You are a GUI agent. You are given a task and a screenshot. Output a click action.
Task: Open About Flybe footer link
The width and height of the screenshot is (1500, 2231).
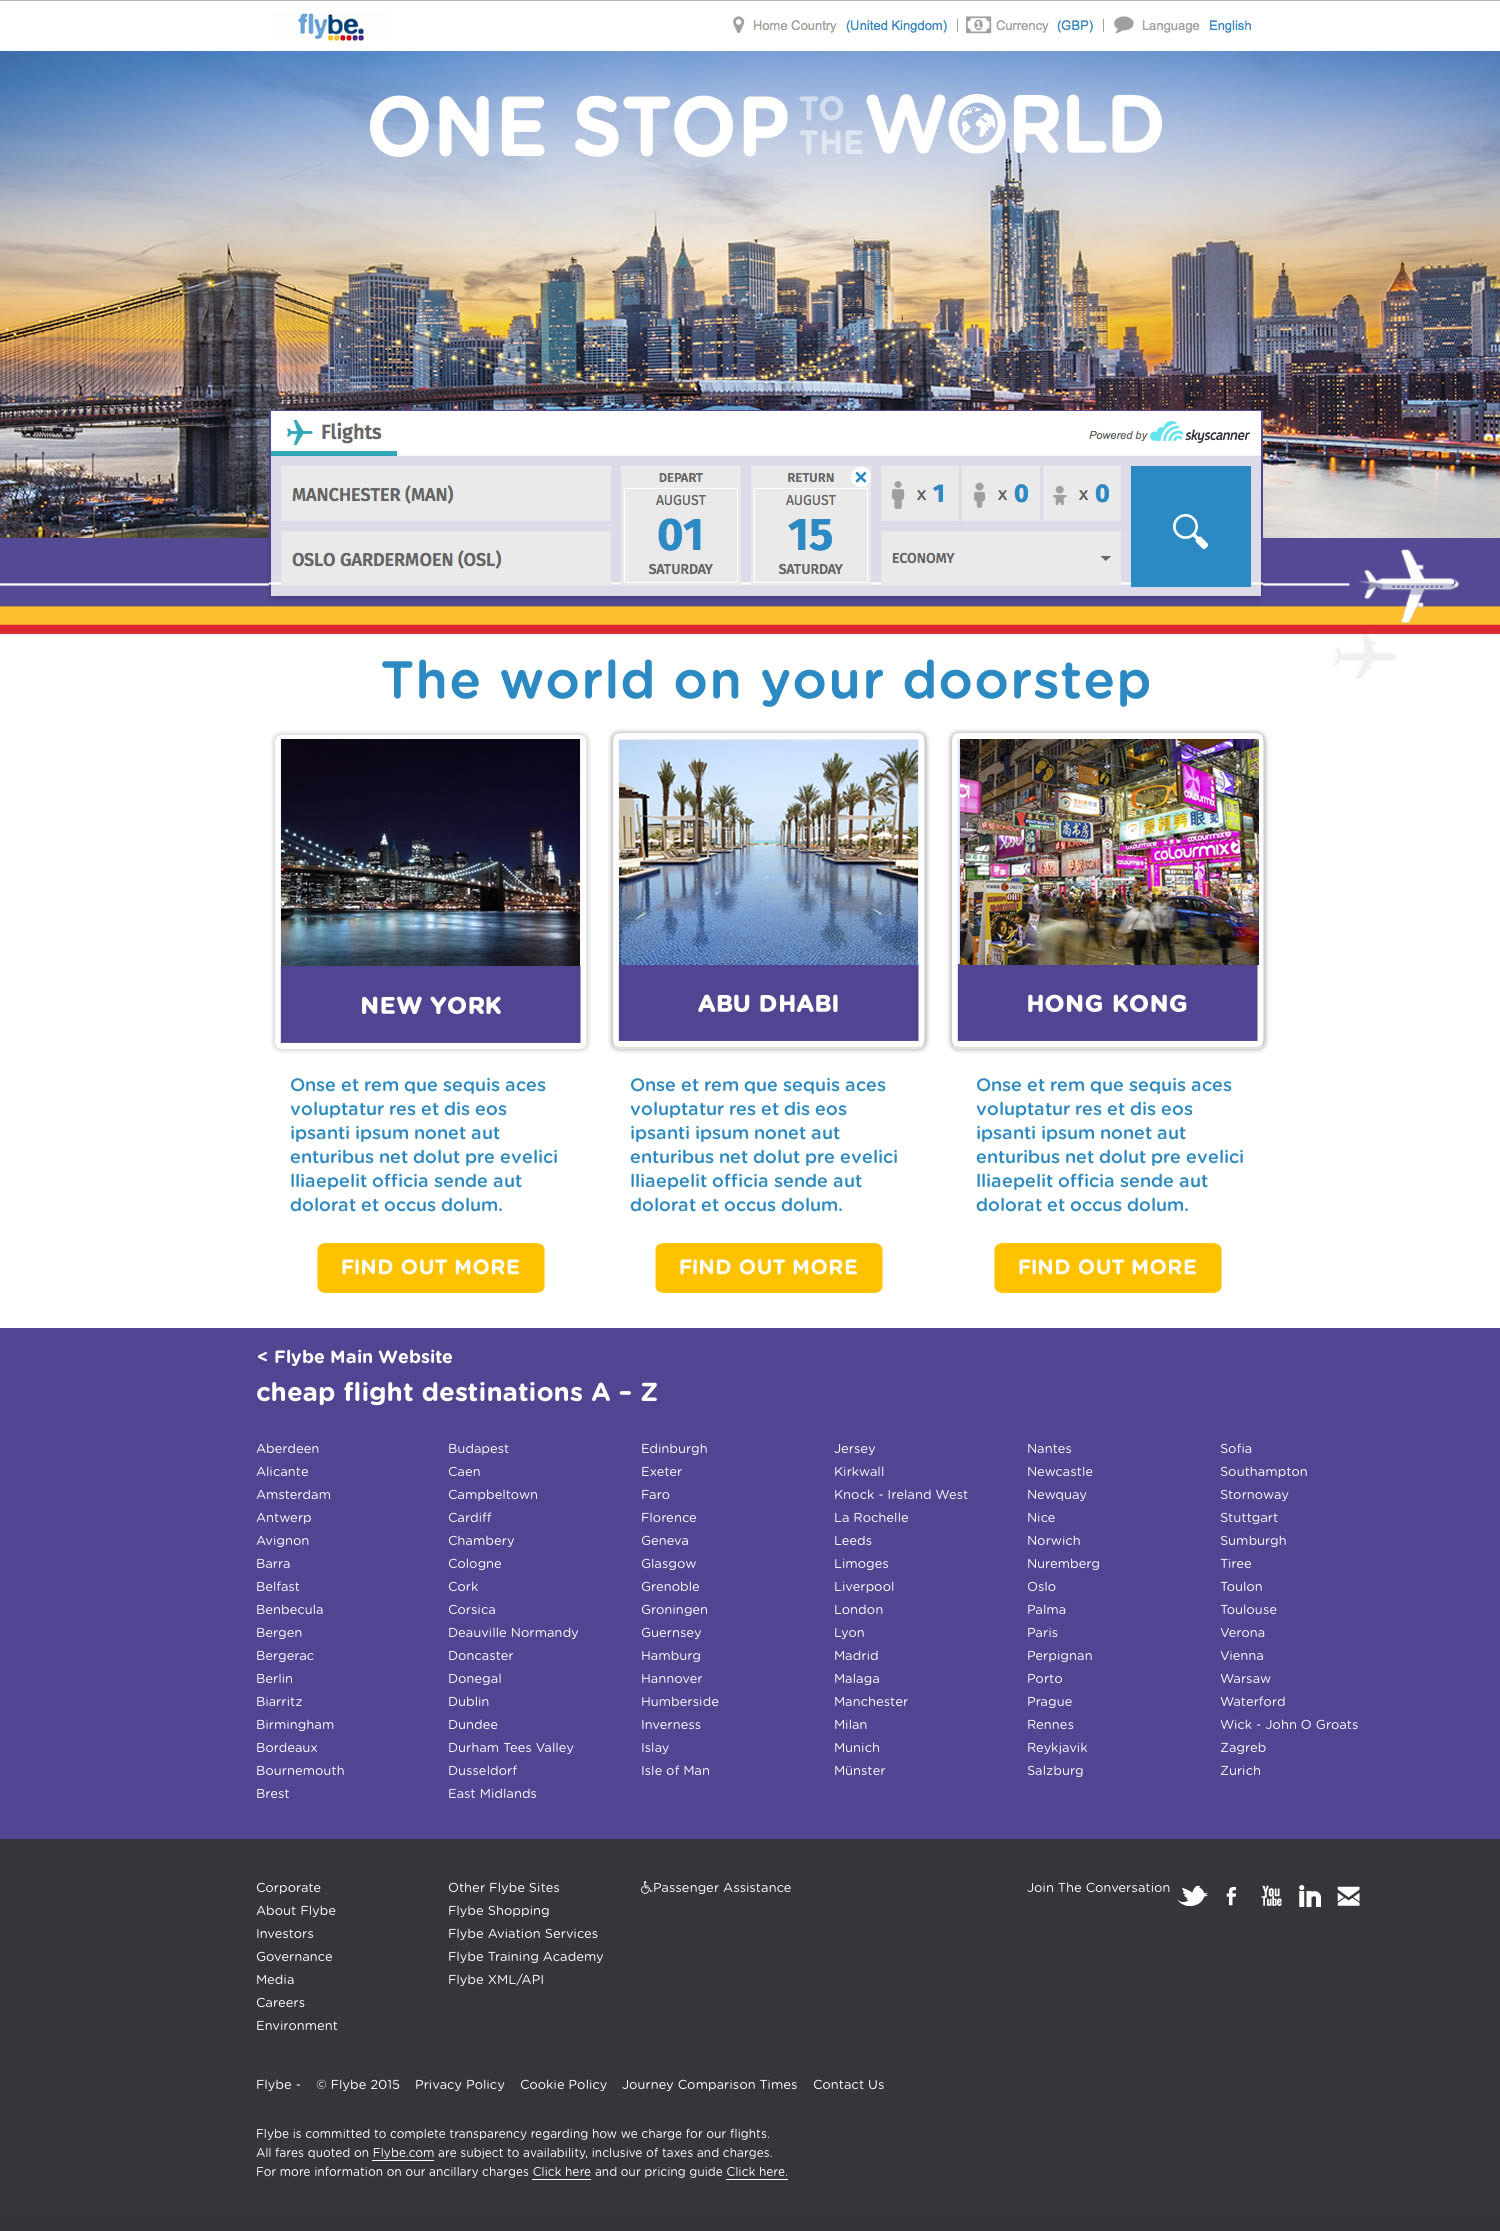pyautogui.click(x=295, y=1910)
